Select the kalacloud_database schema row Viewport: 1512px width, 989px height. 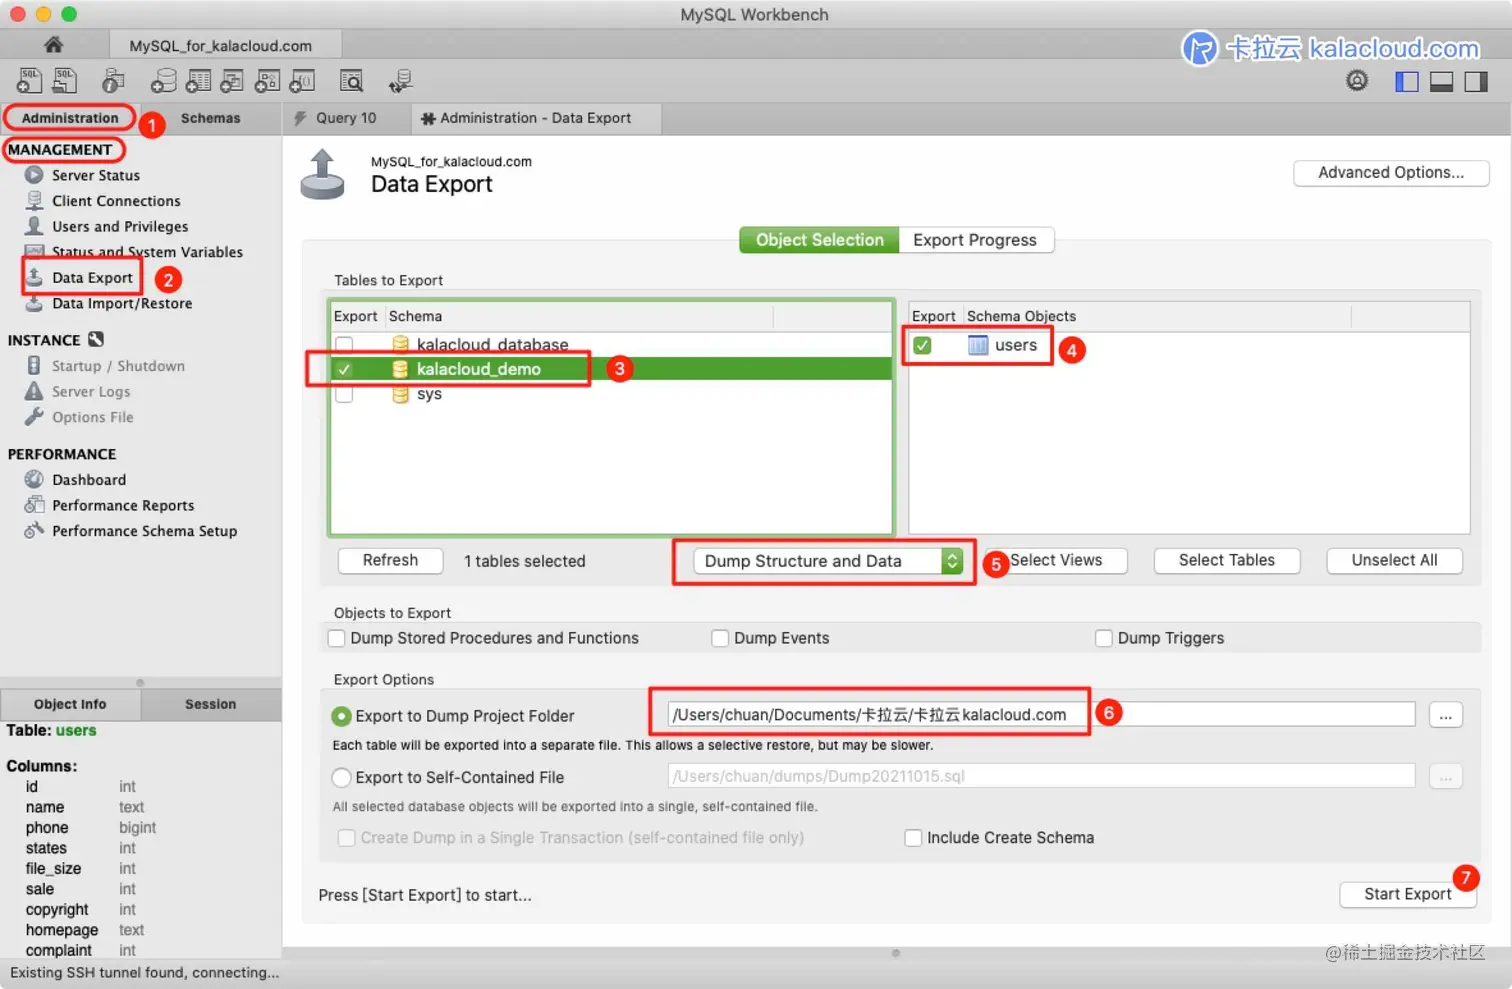click(x=612, y=345)
